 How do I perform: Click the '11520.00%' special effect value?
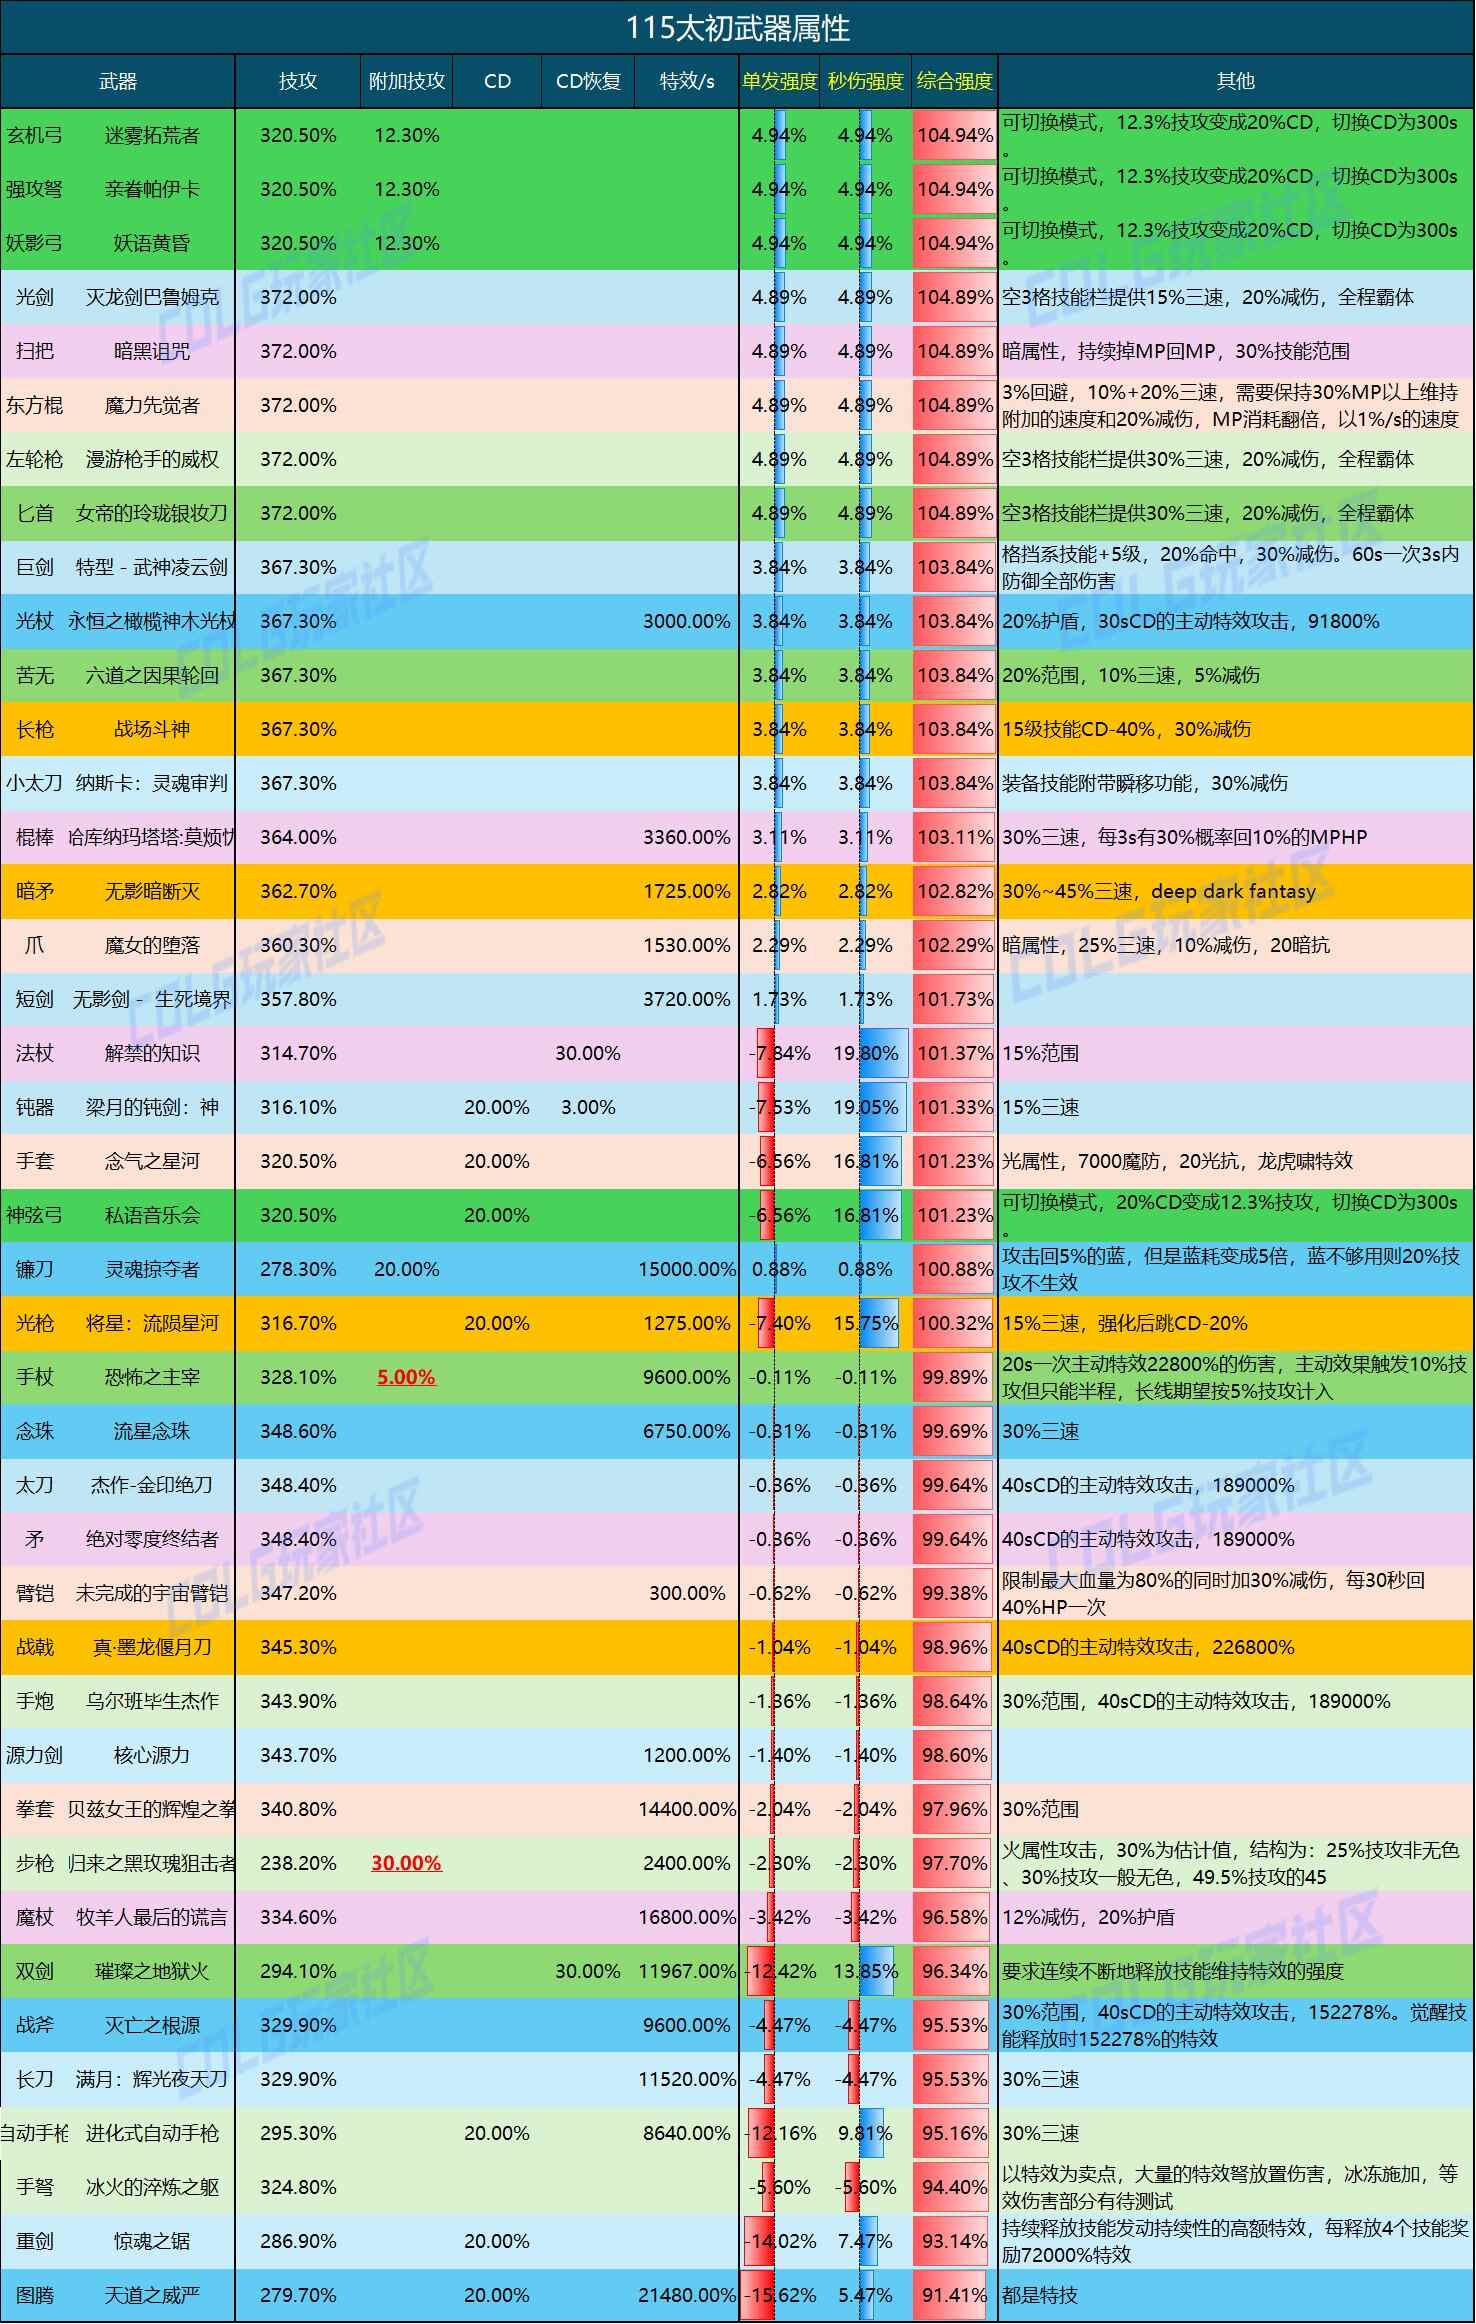(687, 2079)
